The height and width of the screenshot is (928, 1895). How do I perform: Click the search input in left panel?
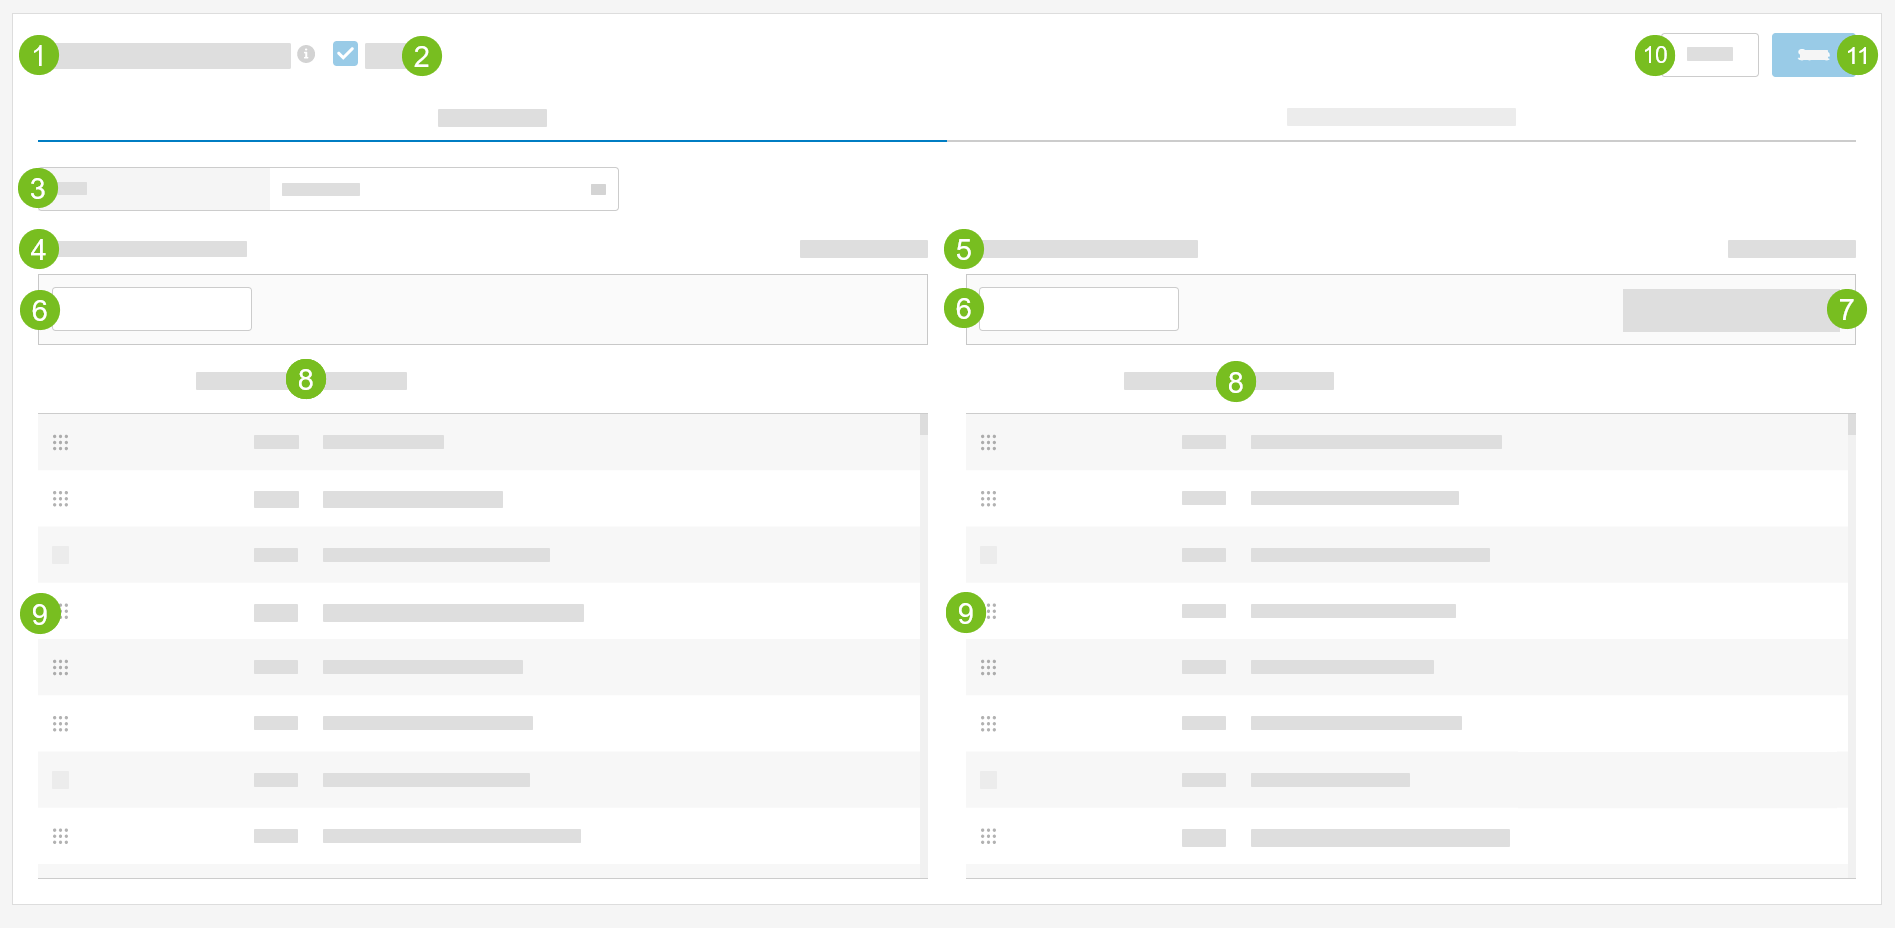[152, 309]
